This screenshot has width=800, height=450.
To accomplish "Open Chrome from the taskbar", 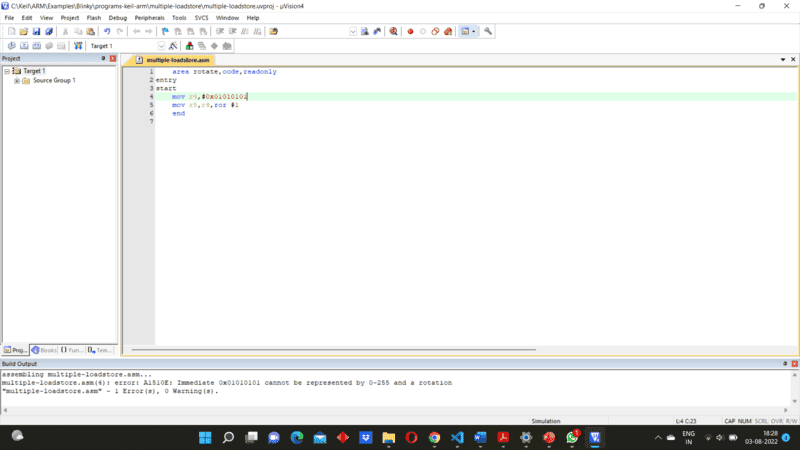I will (434, 437).
